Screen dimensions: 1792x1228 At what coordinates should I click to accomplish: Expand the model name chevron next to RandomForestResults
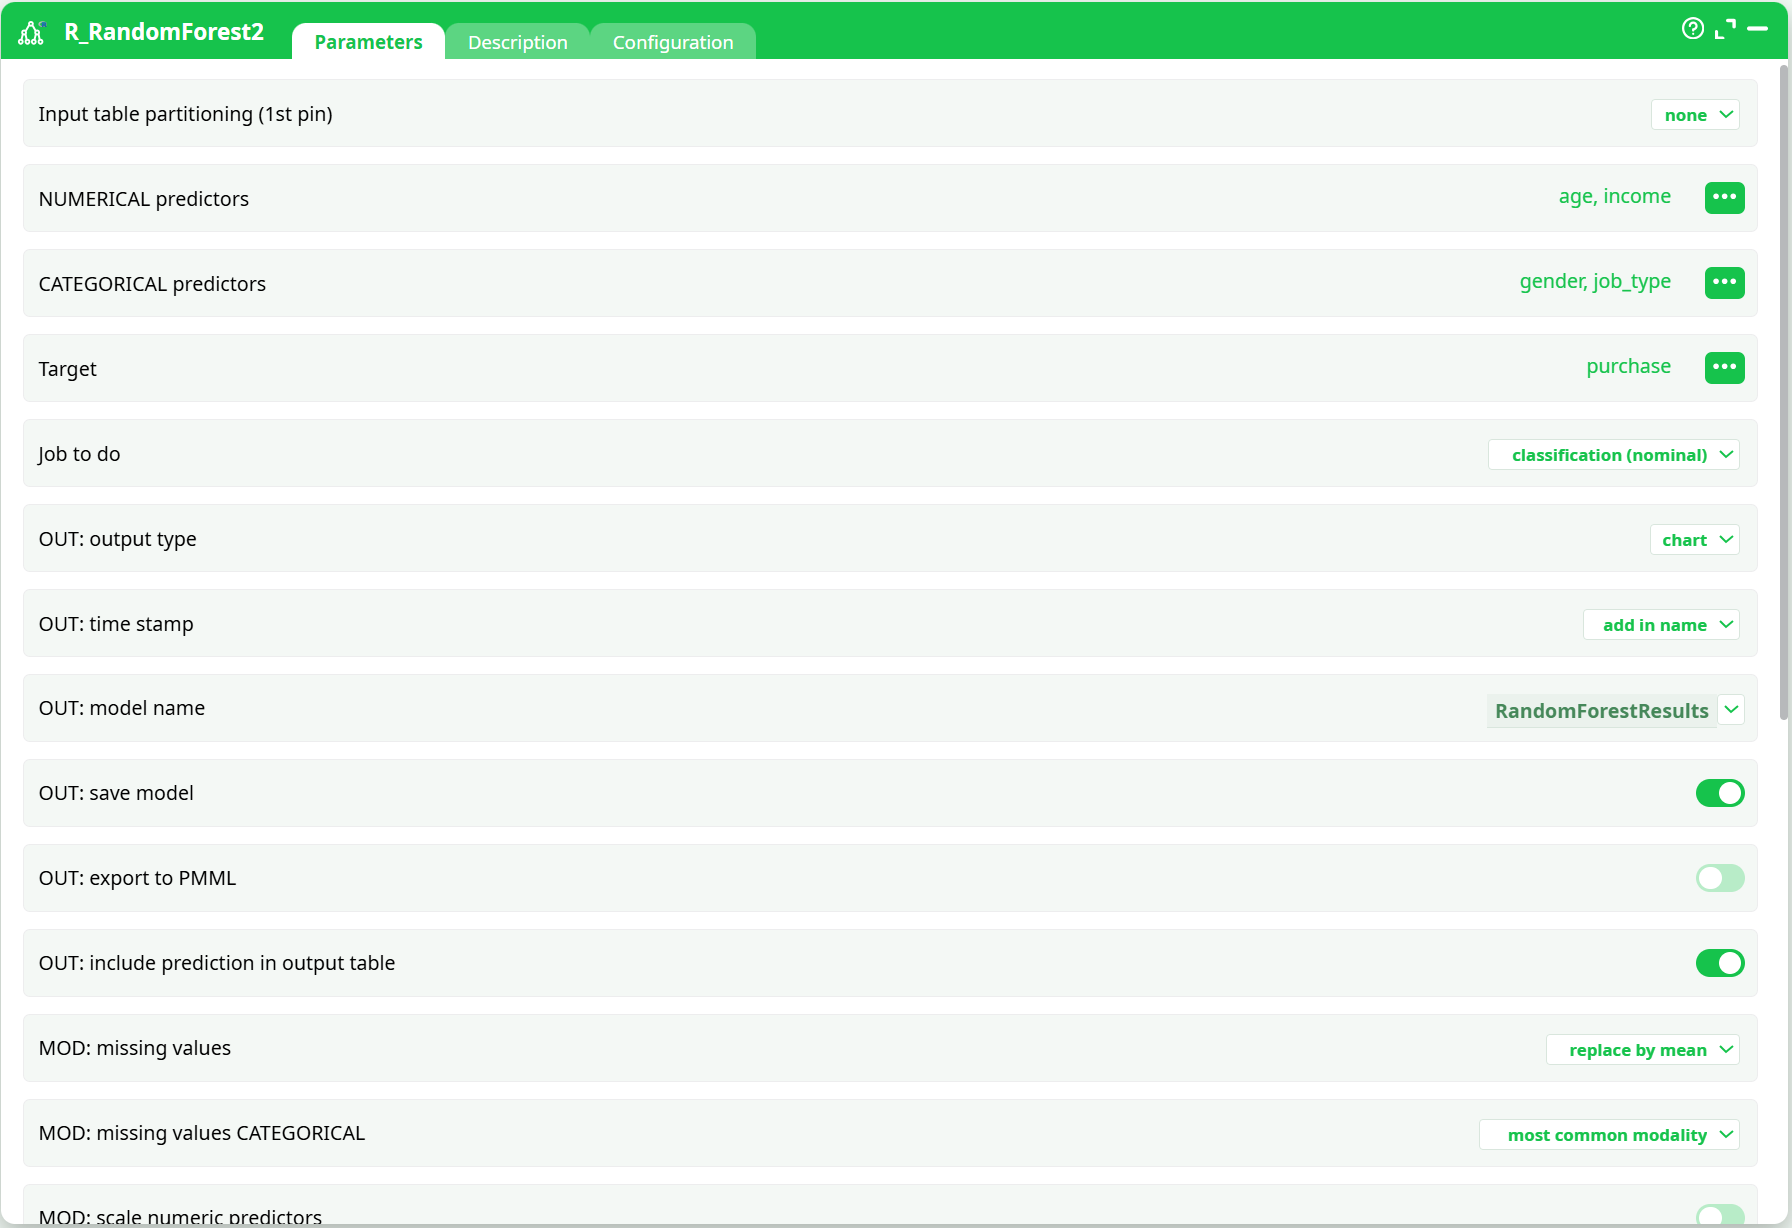[1732, 709]
